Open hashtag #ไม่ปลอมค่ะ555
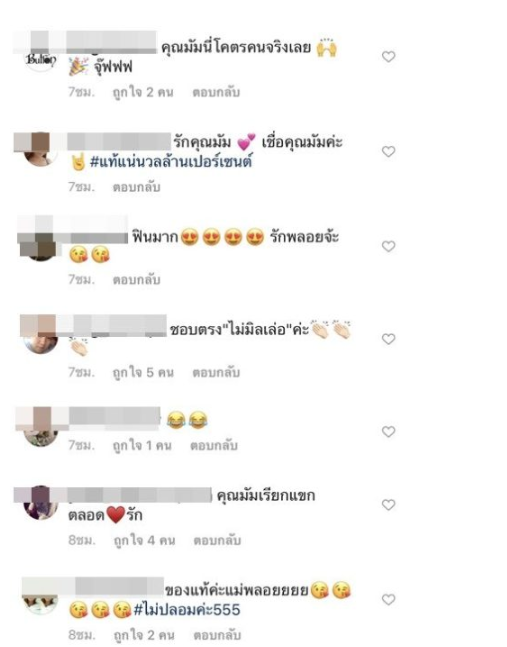Viewport: 507px width, 647px height. pos(187,610)
